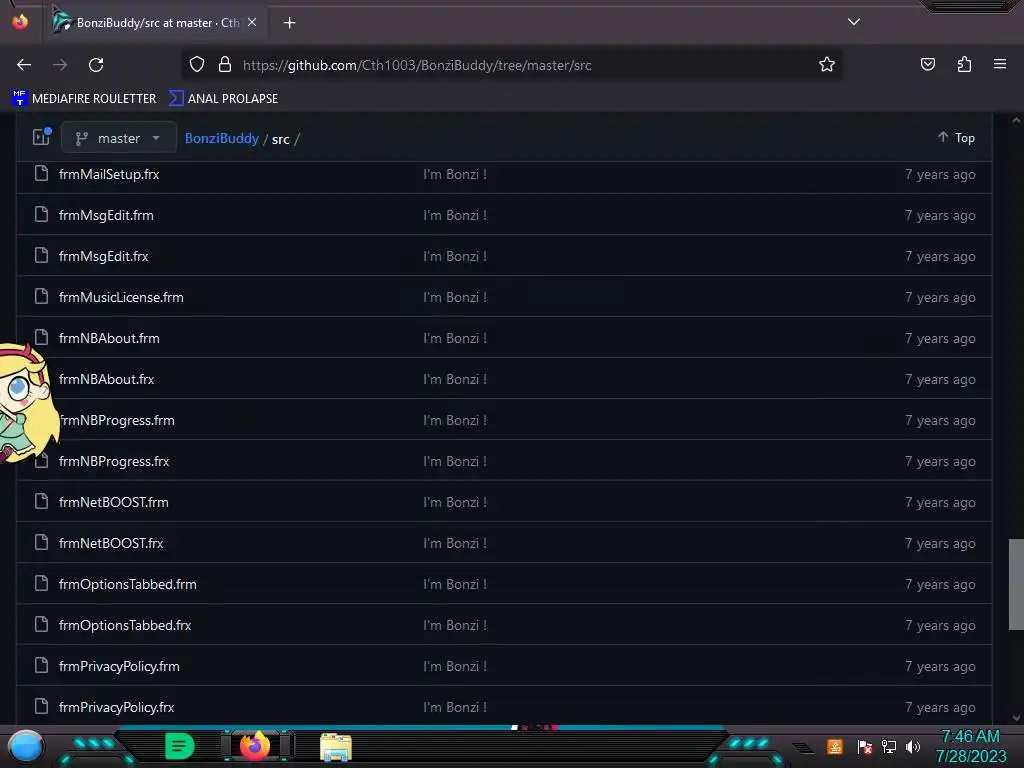Click '7 years ago' on frmOptionsTabbed.frm row
The width and height of the screenshot is (1024, 768).
tap(940, 584)
